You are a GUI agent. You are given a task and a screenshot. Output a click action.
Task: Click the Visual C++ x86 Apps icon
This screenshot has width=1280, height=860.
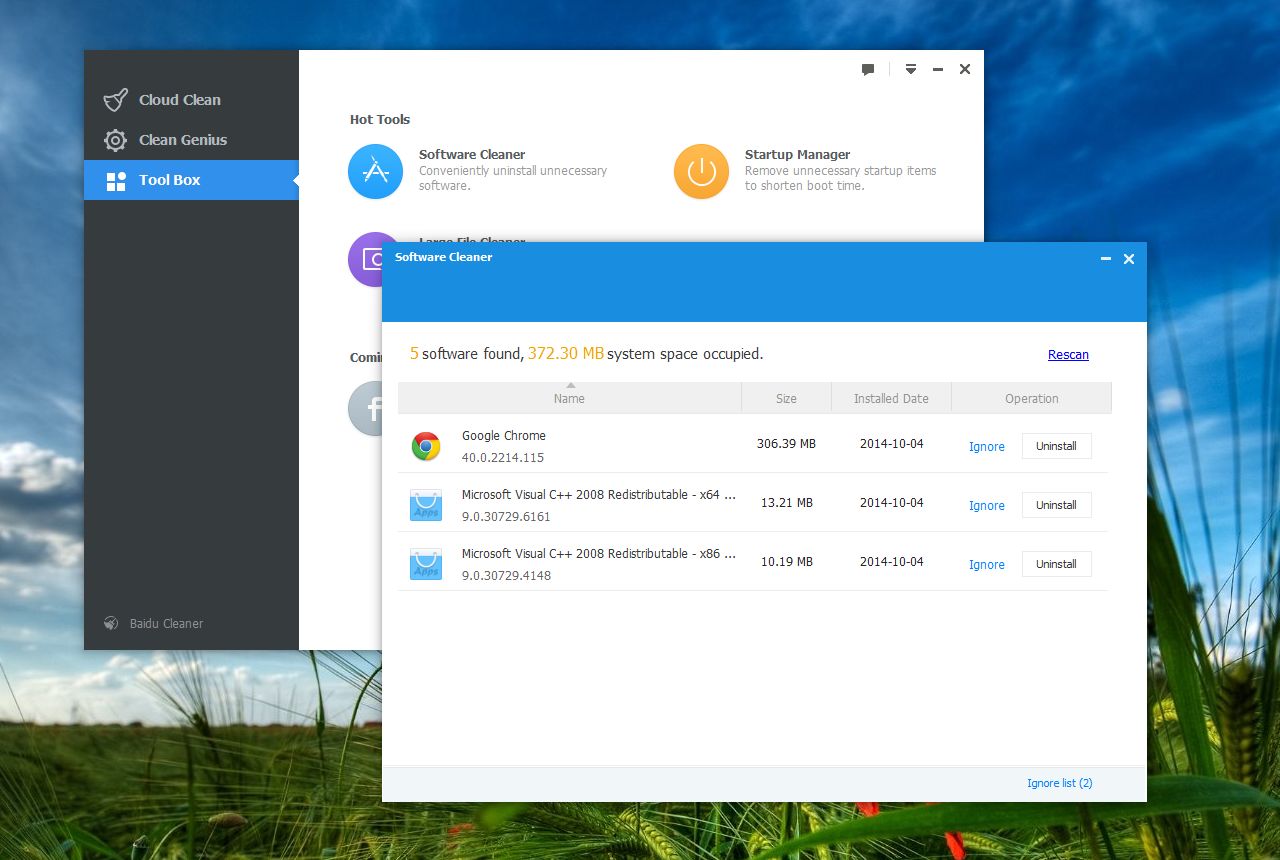point(426,564)
